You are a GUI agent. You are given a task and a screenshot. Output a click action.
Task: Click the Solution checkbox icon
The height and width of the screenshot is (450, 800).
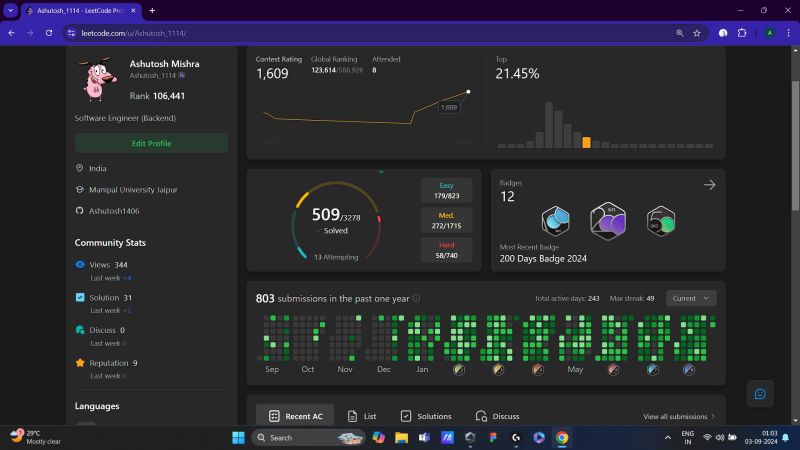click(80, 297)
